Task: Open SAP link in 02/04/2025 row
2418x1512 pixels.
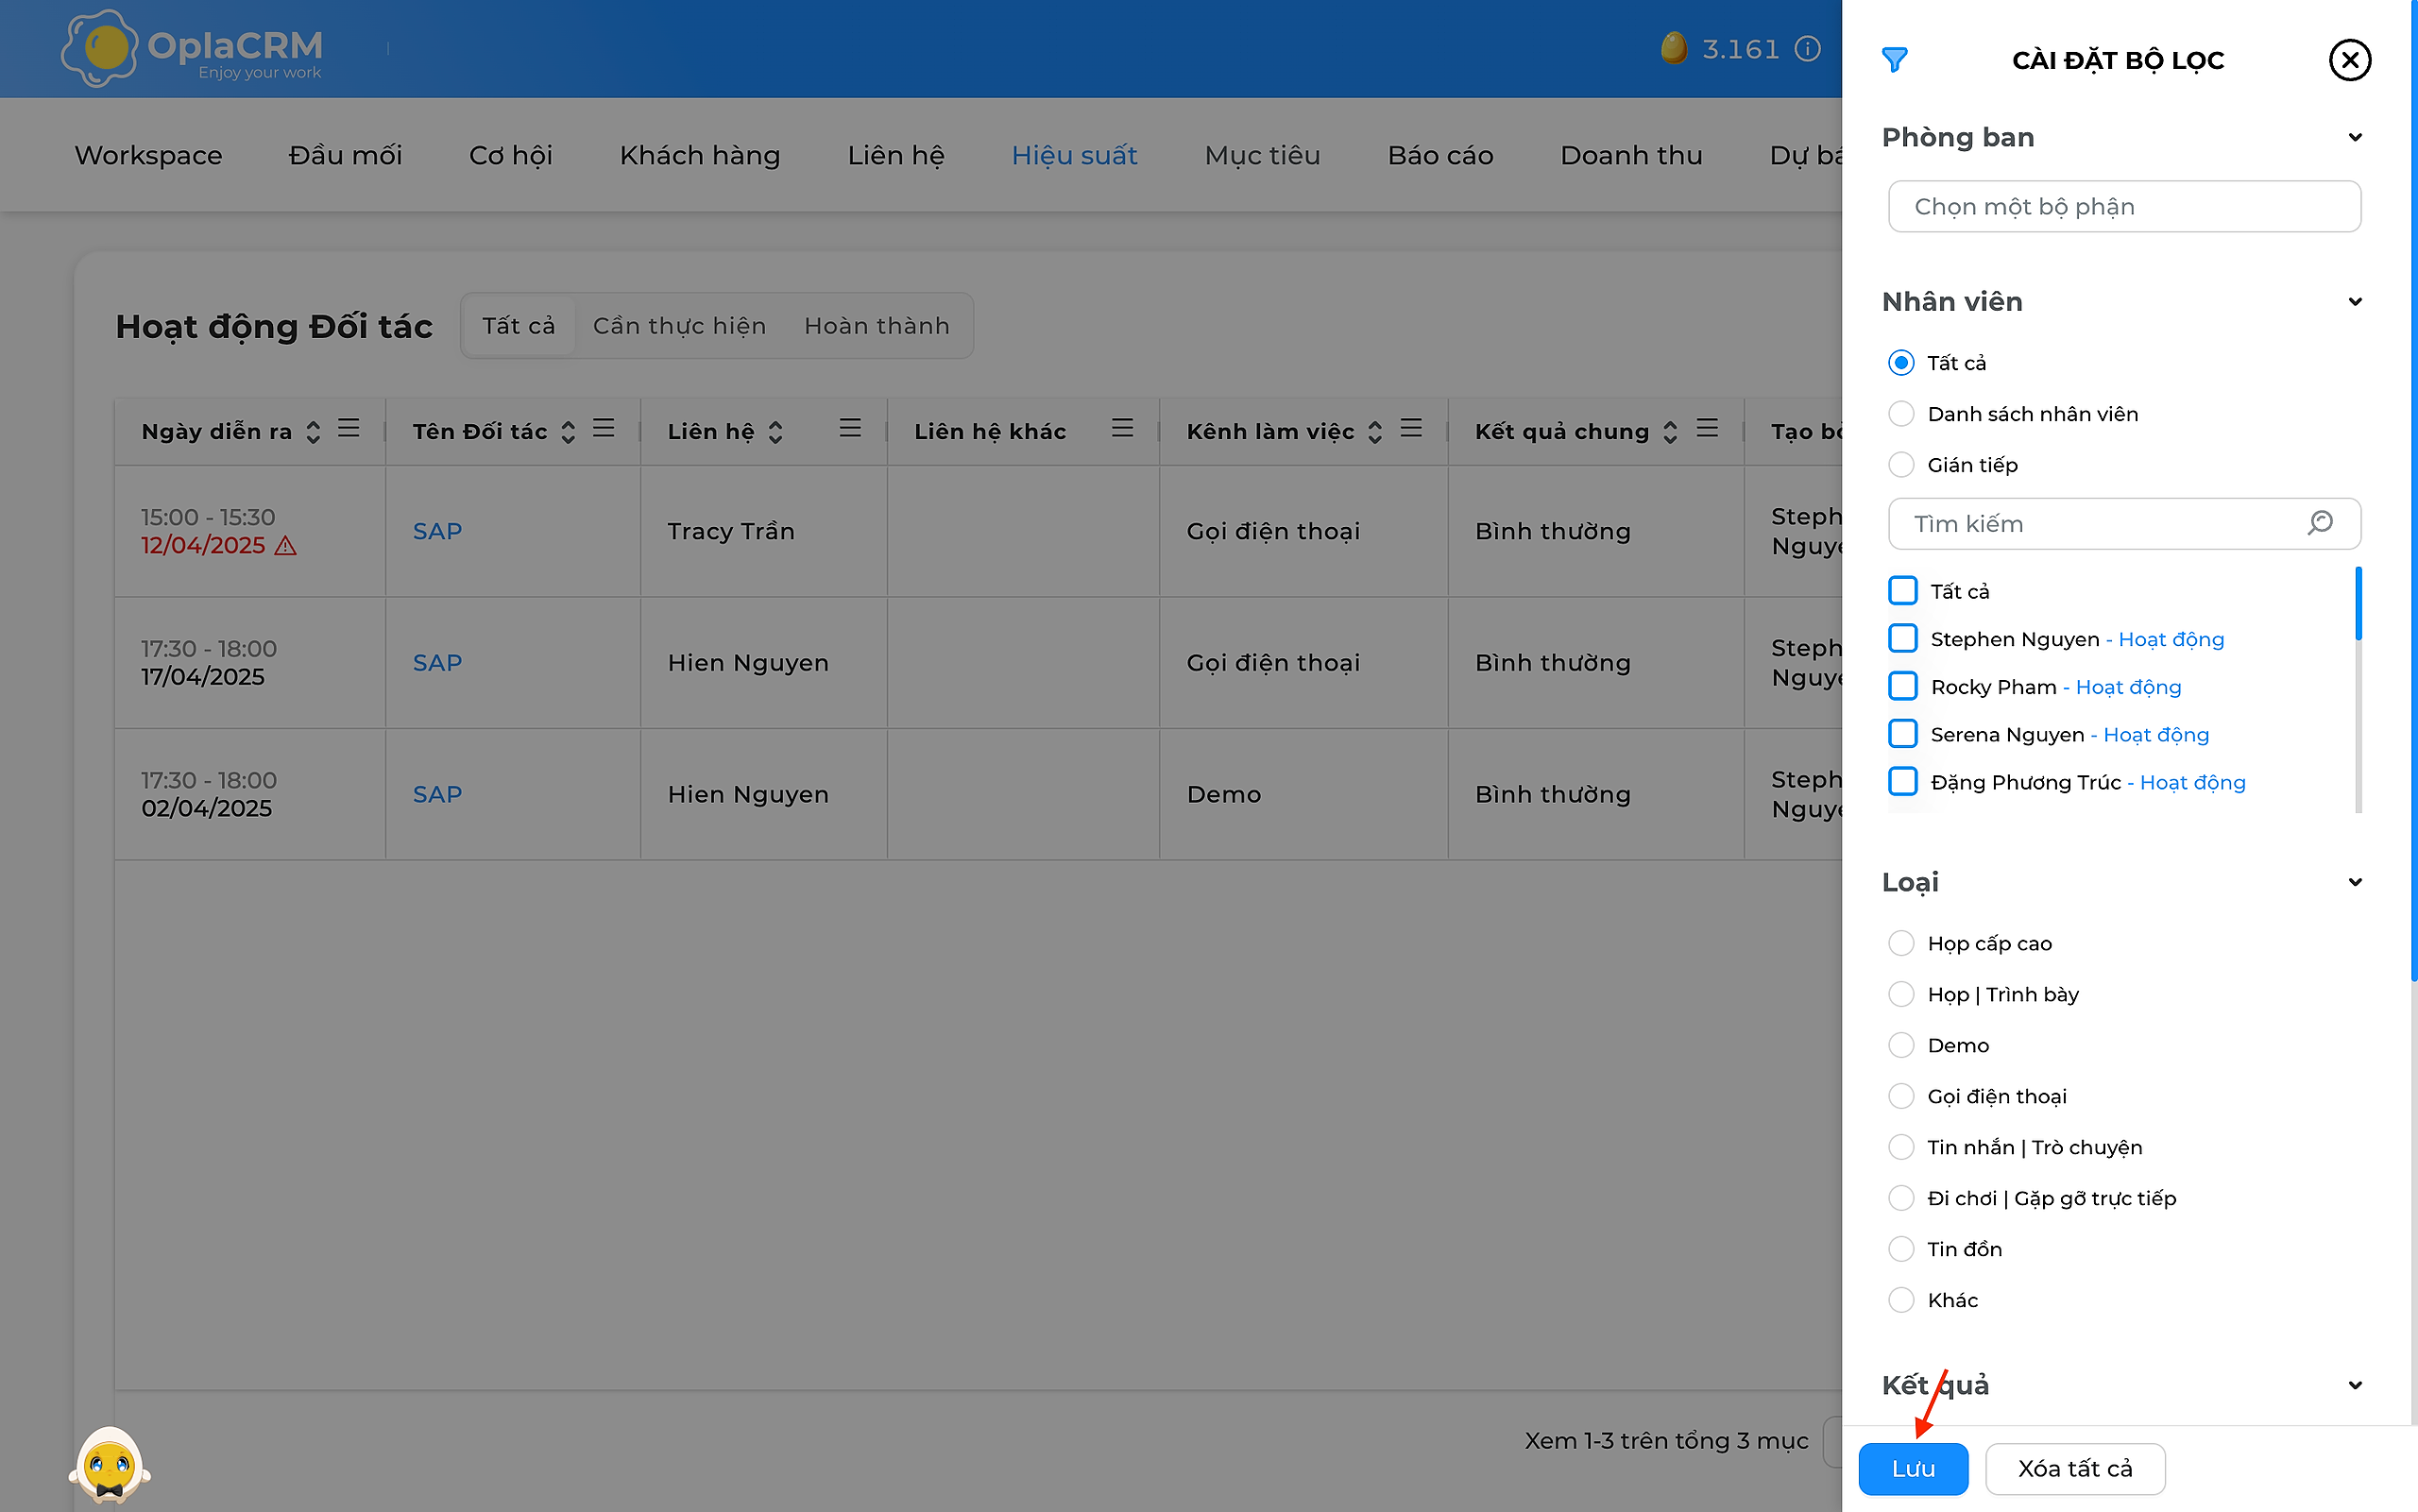Action: click(x=437, y=794)
